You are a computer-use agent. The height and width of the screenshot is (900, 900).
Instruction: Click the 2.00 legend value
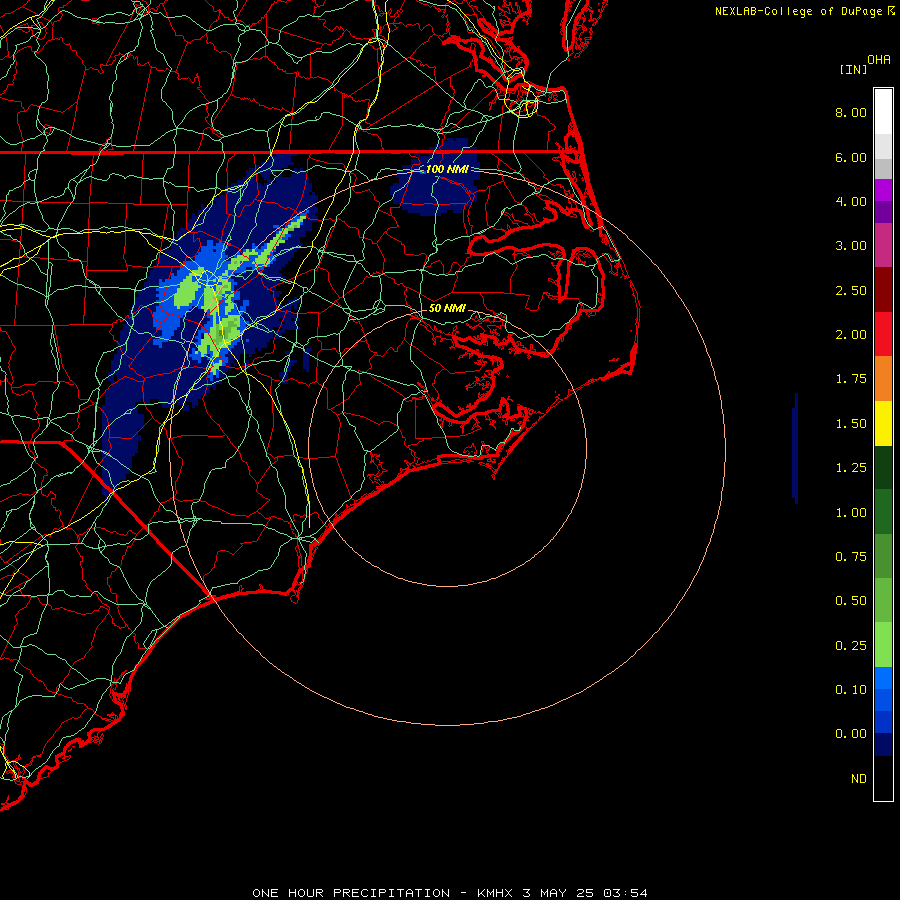click(851, 335)
